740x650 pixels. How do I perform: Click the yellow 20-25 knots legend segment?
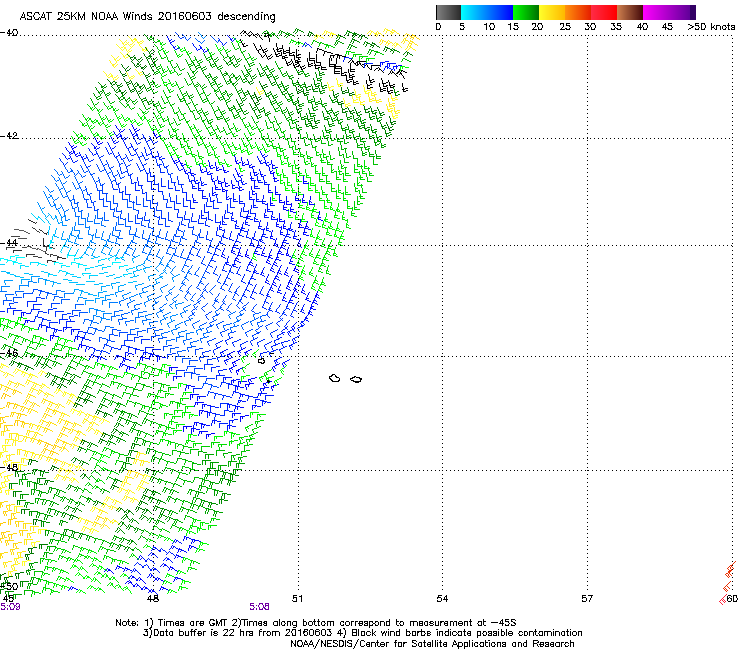coord(552,12)
